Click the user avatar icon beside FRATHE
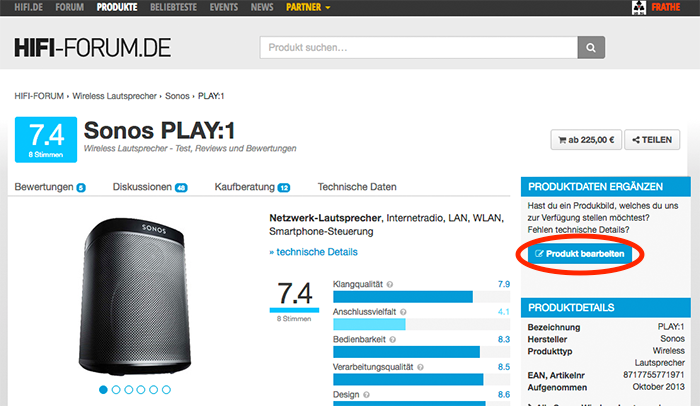The image size is (700, 406). point(640,7)
